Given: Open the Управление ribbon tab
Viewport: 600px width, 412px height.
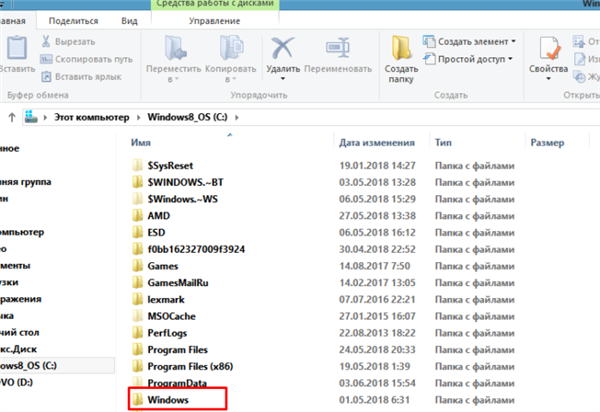Looking at the screenshot, I should (x=214, y=21).
